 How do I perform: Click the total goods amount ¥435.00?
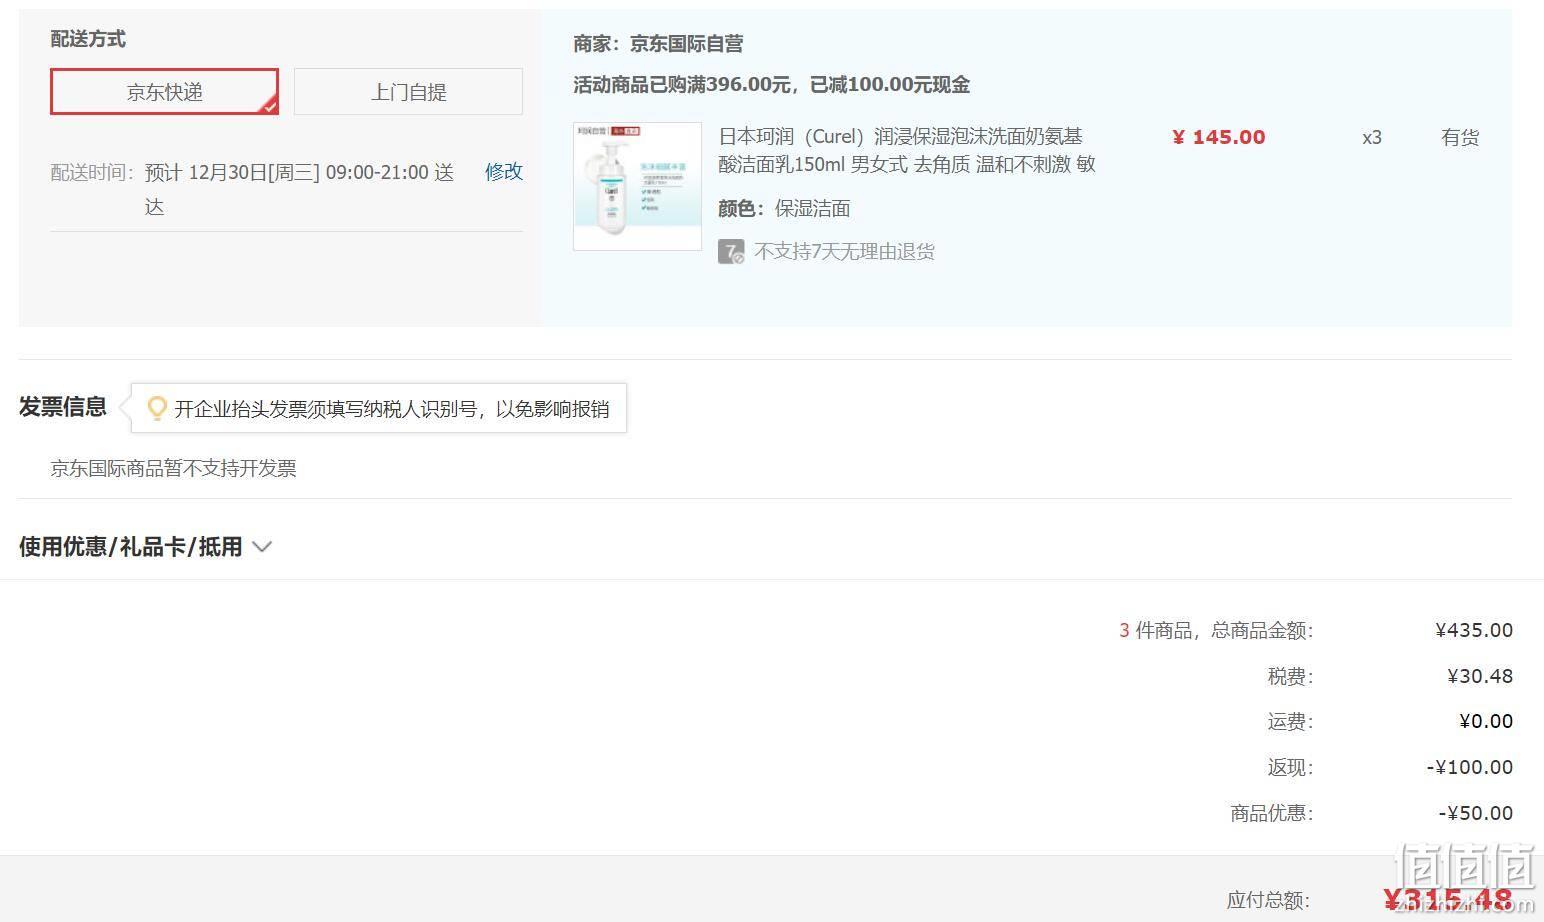click(x=1474, y=630)
